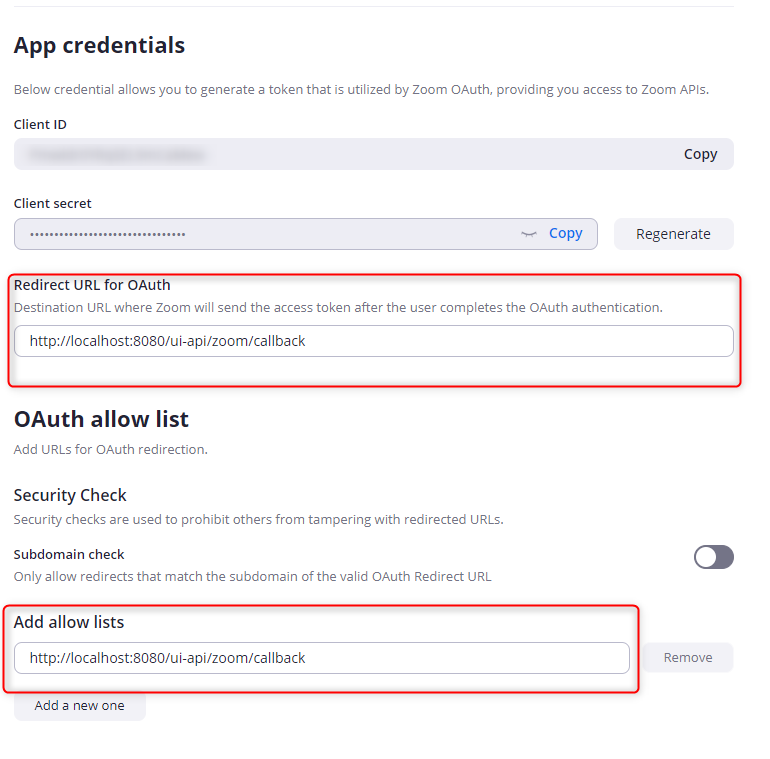The image size is (770, 759).
Task: Copy the Client ID value
Action: coord(700,154)
